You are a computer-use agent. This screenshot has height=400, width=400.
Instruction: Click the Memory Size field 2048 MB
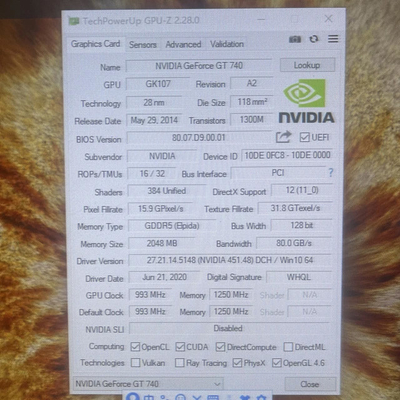click(162, 243)
